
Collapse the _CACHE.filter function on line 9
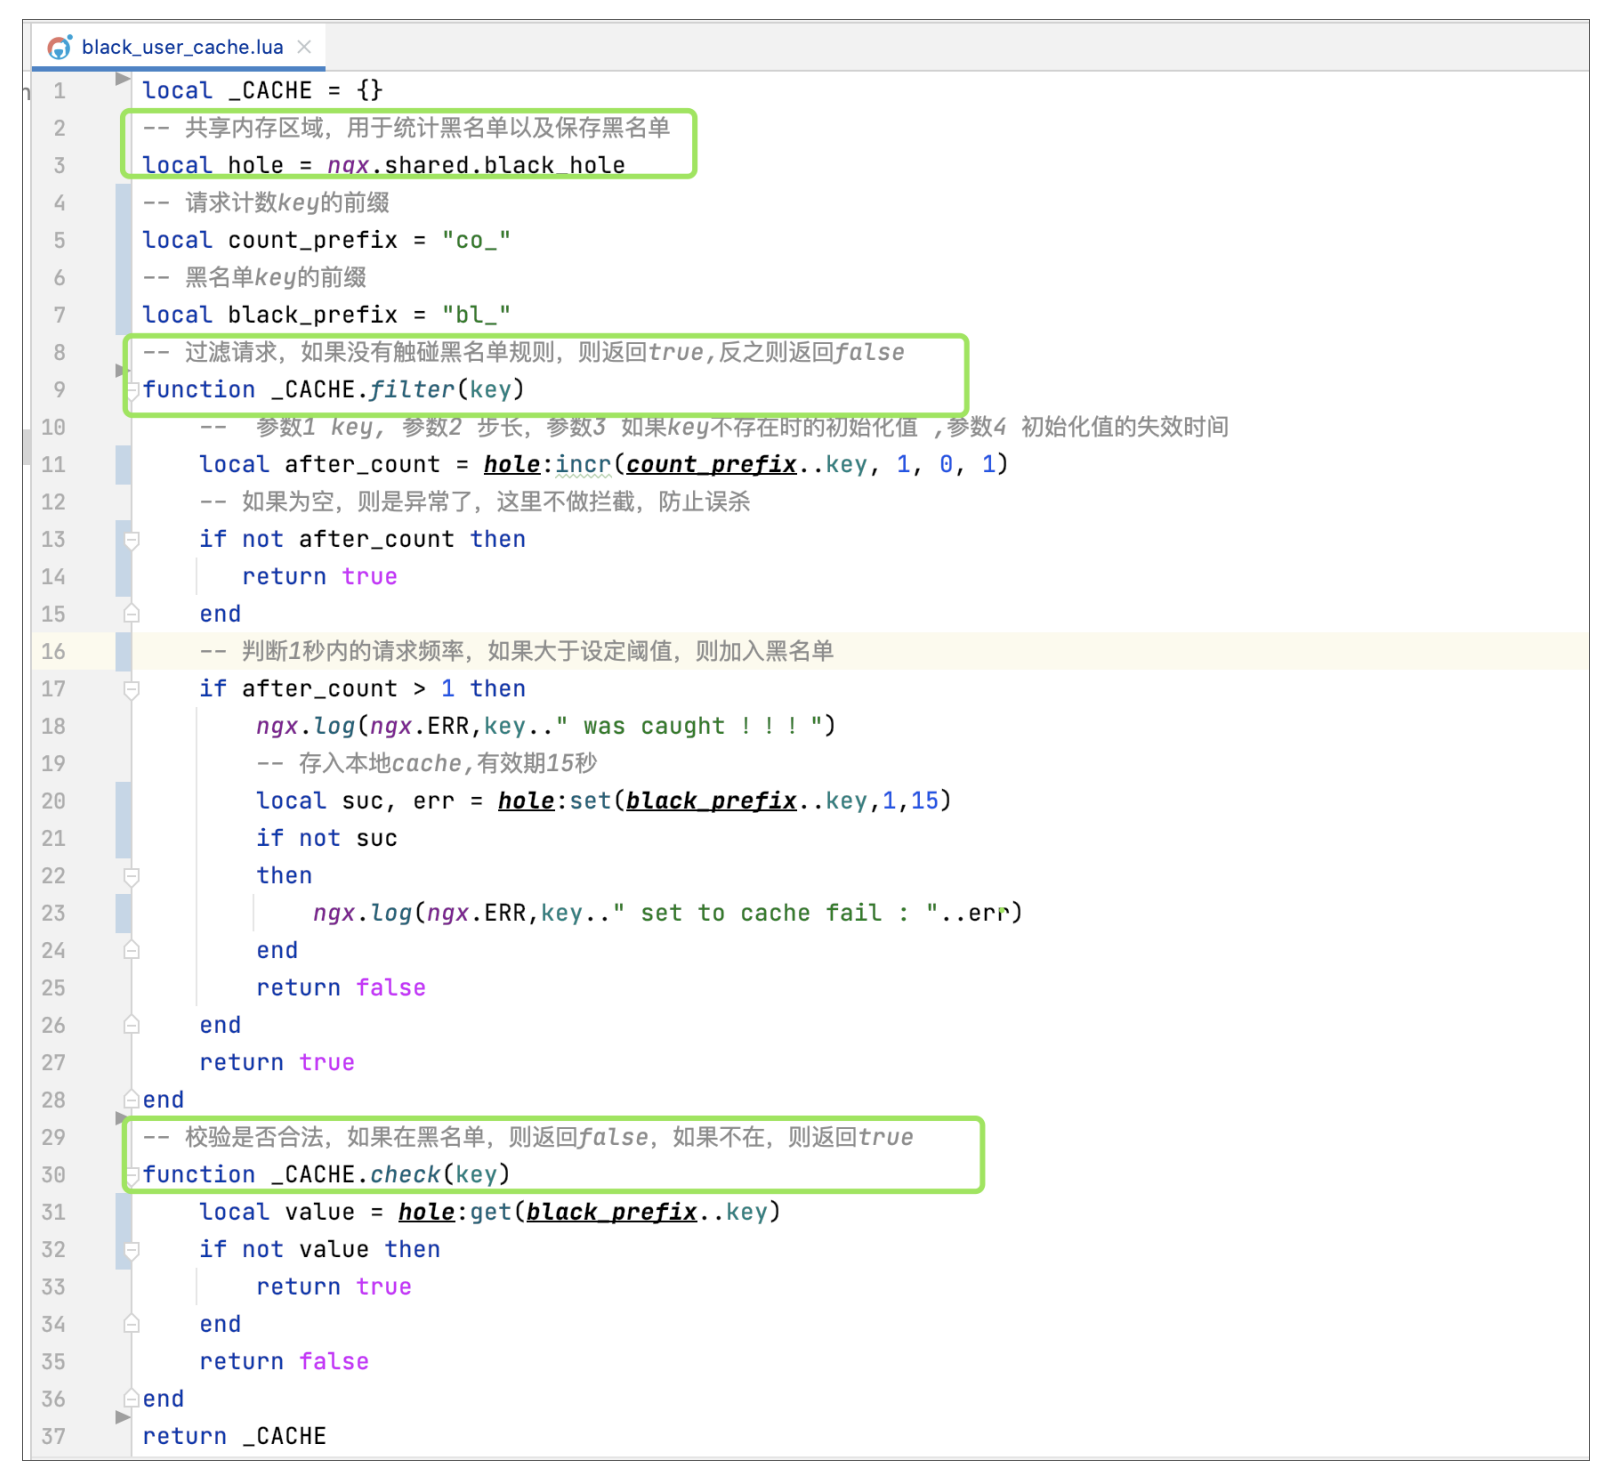131,390
